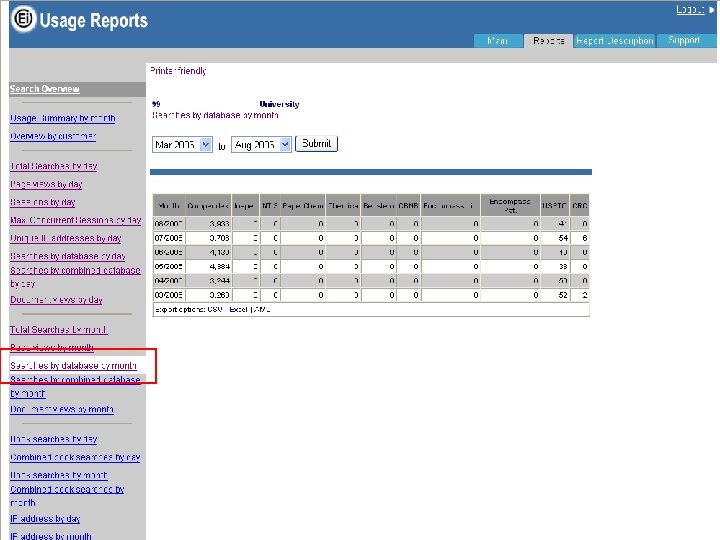
Task: Click the Chimica column header
Action: 343,206
